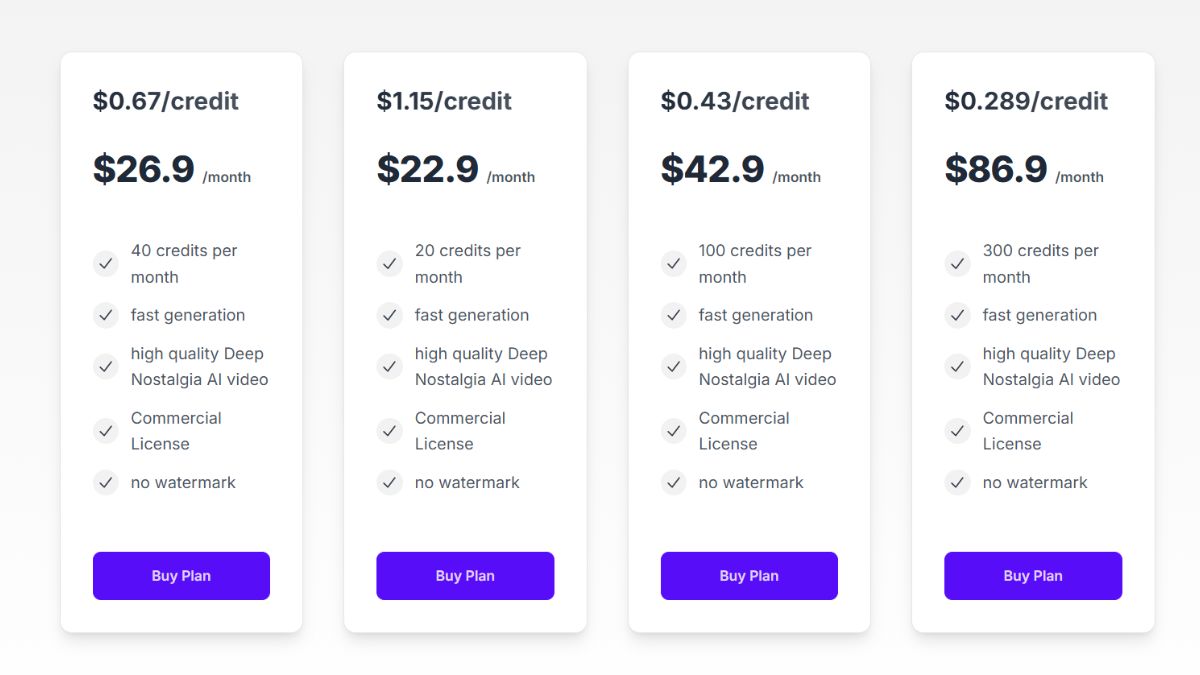Click no watermark checkmark in $0.289/credit card
Viewport: 1200px width, 675px height.
coord(958,482)
